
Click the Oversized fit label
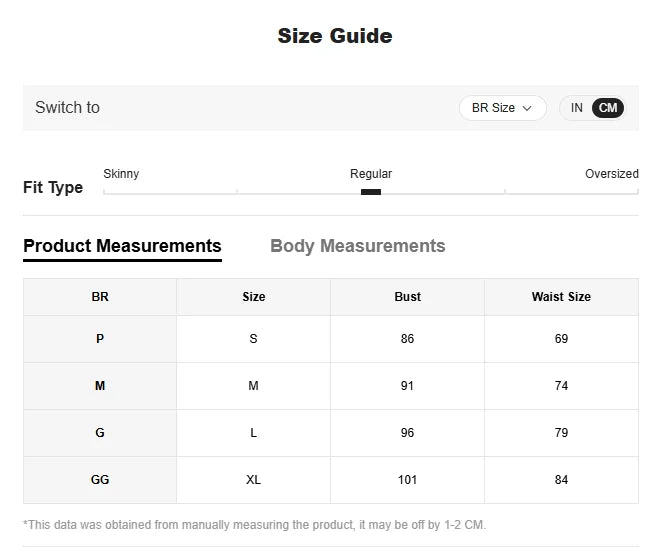click(x=611, y=174)
